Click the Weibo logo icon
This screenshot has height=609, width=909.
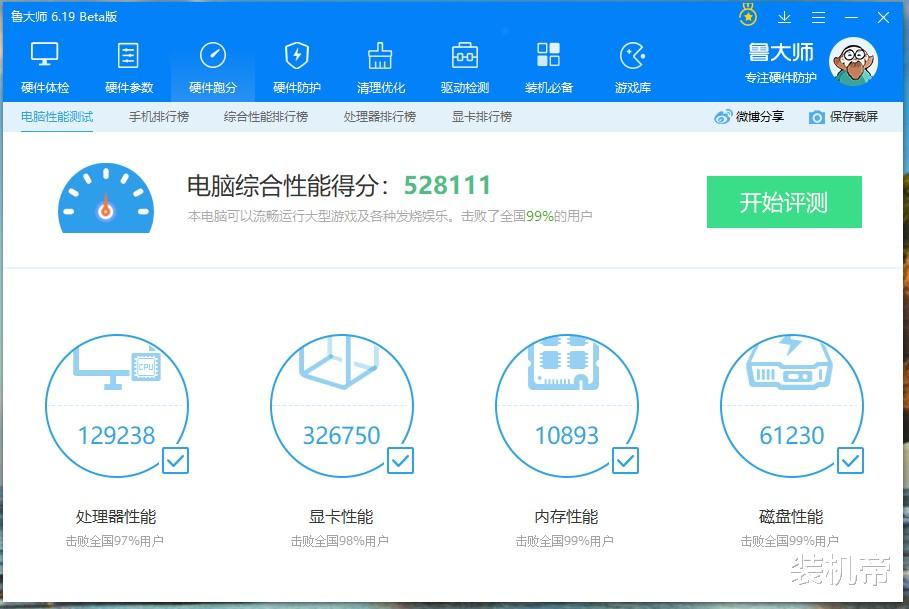coord(723,116)
